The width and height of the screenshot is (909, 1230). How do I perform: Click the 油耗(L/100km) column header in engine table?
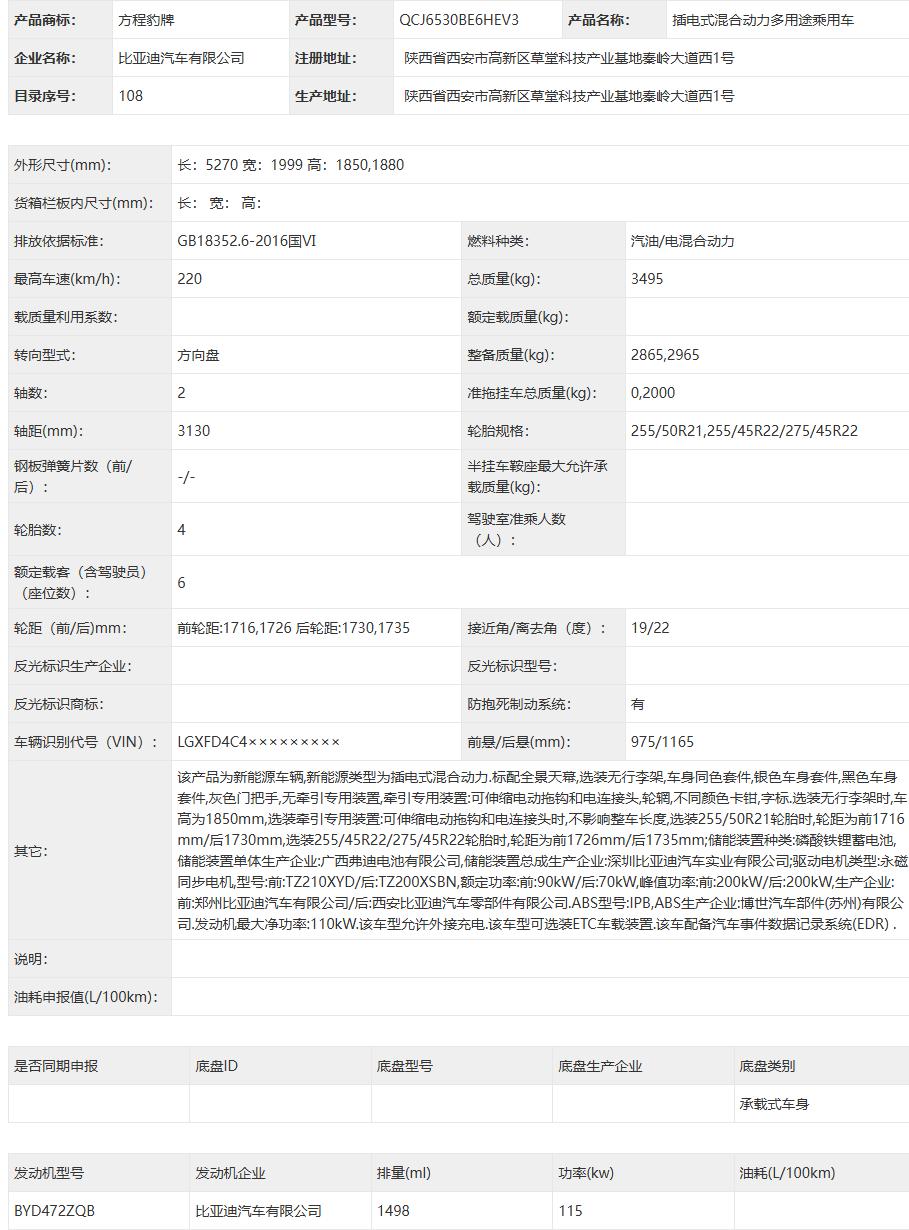click(787, 1173)
